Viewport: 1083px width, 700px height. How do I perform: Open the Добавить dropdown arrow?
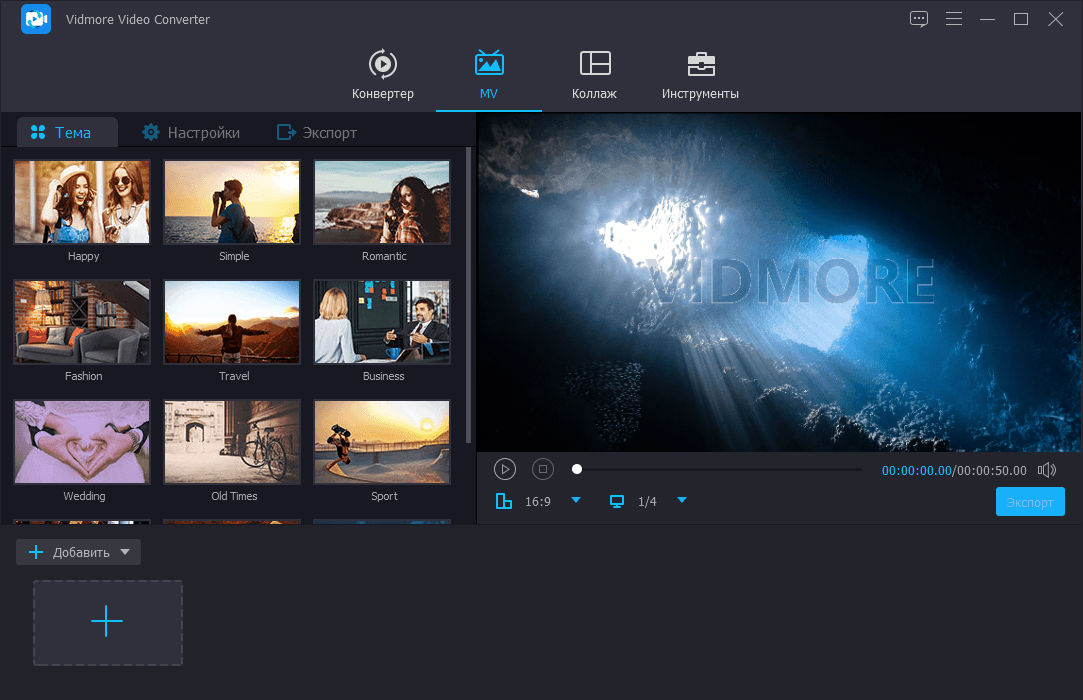click(x=125, y=552)
